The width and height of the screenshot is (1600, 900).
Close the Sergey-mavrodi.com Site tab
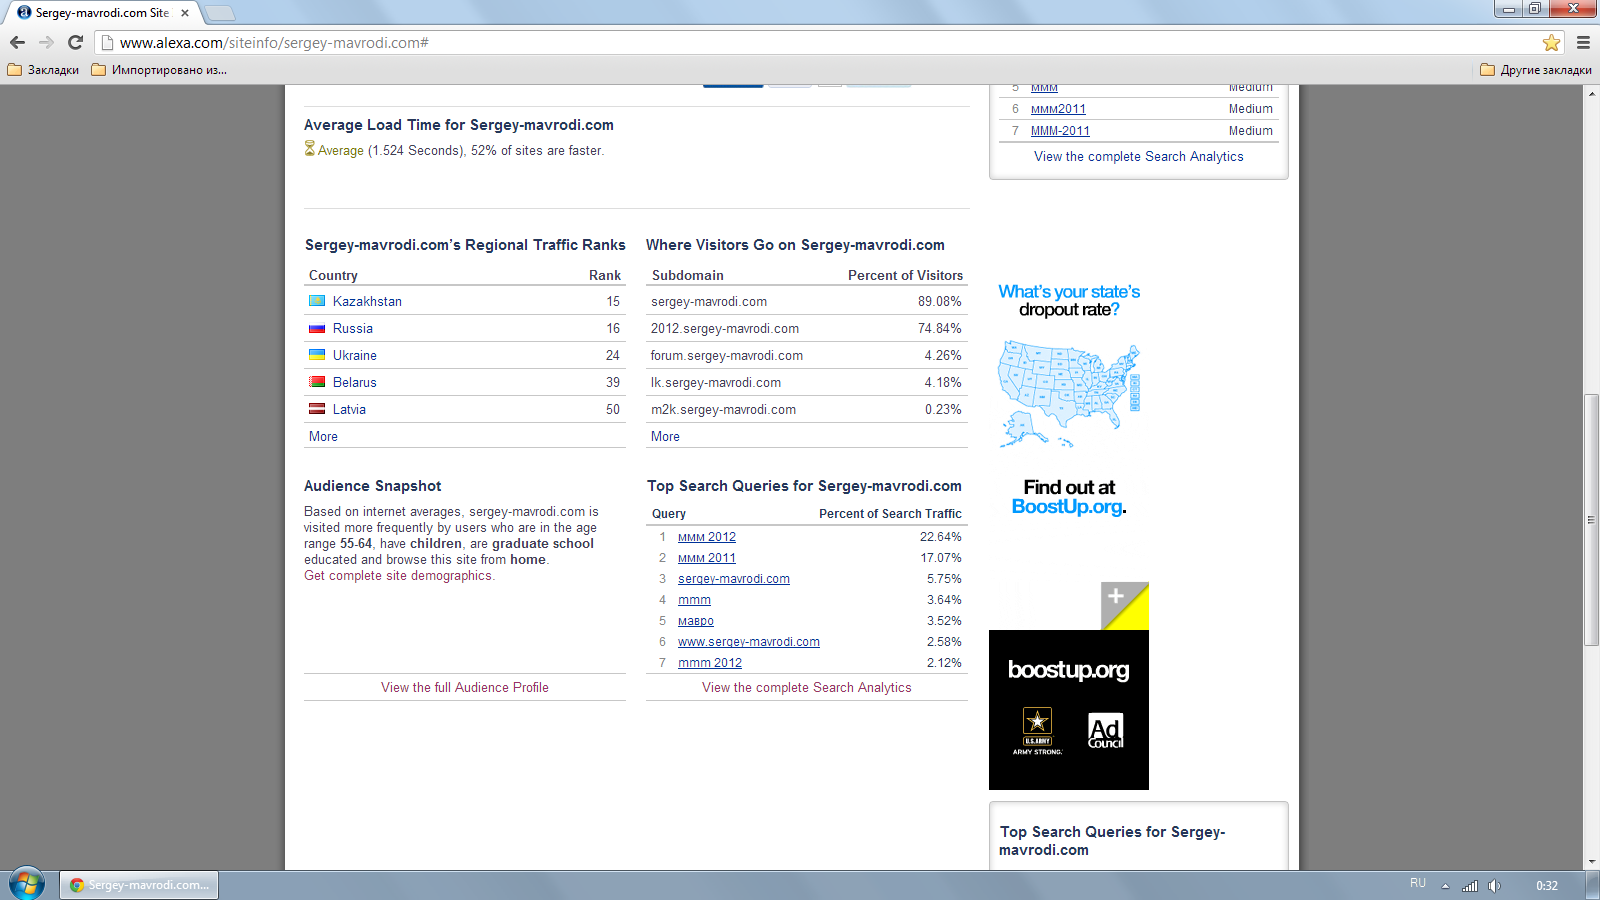185,13
